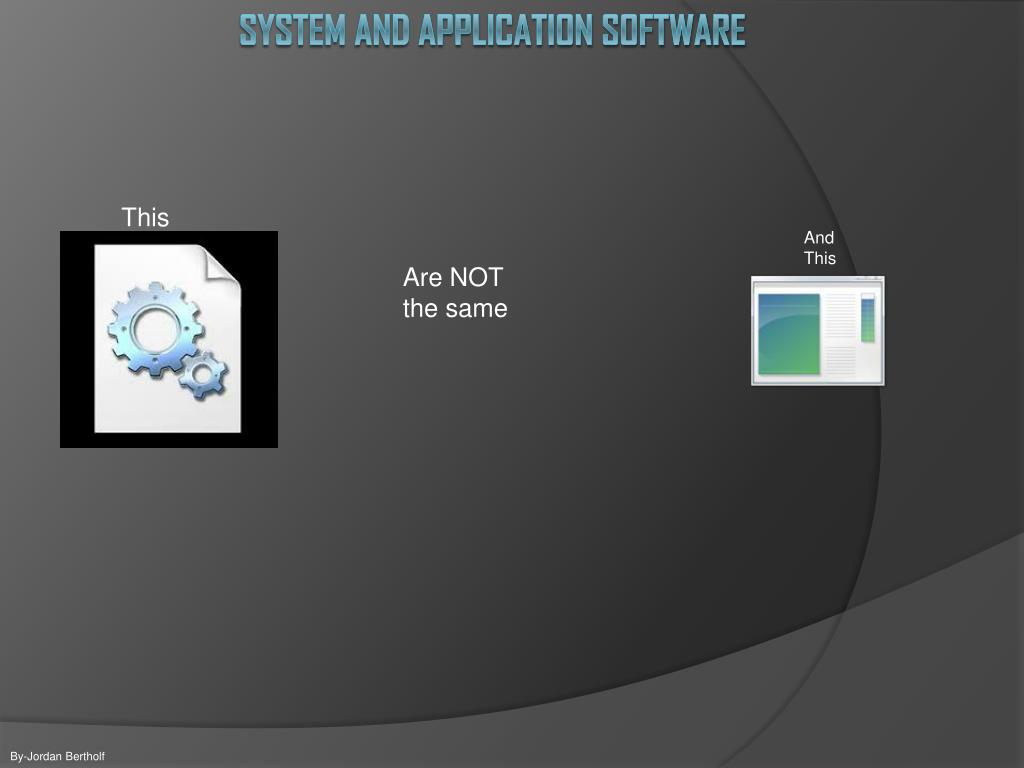The width and height of the screenshot is (1024, 768).
Task: Click the word 'NOT' in the center text
Action: [476, 278]
